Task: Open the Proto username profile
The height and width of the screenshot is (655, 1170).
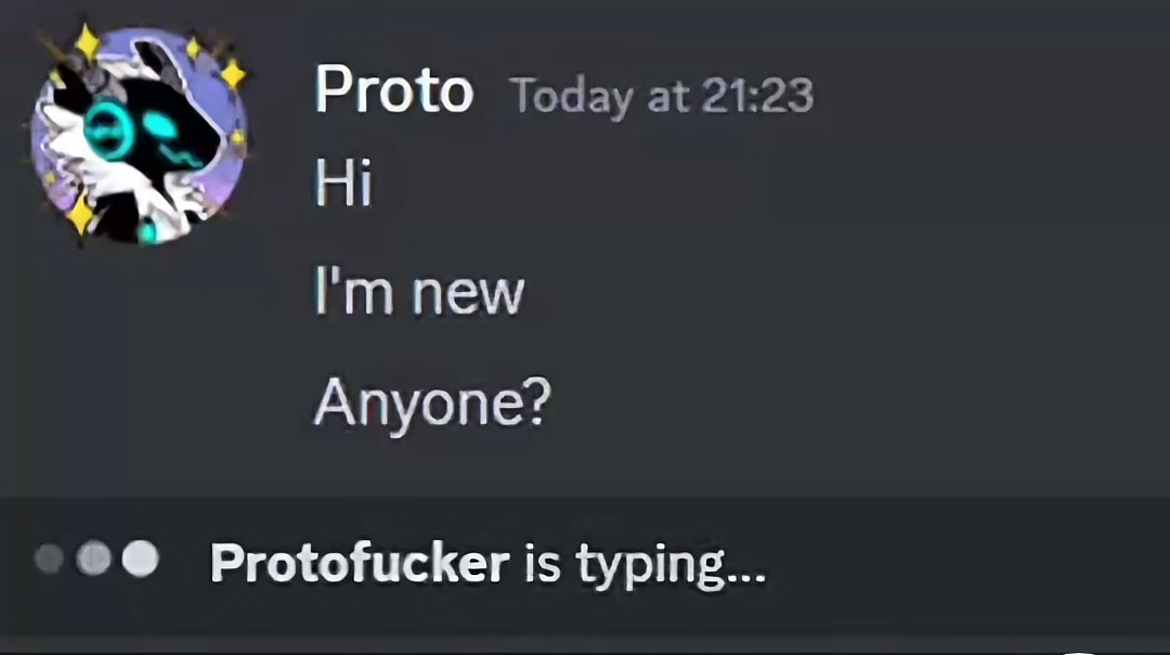Action: click(x=394, y=92)
